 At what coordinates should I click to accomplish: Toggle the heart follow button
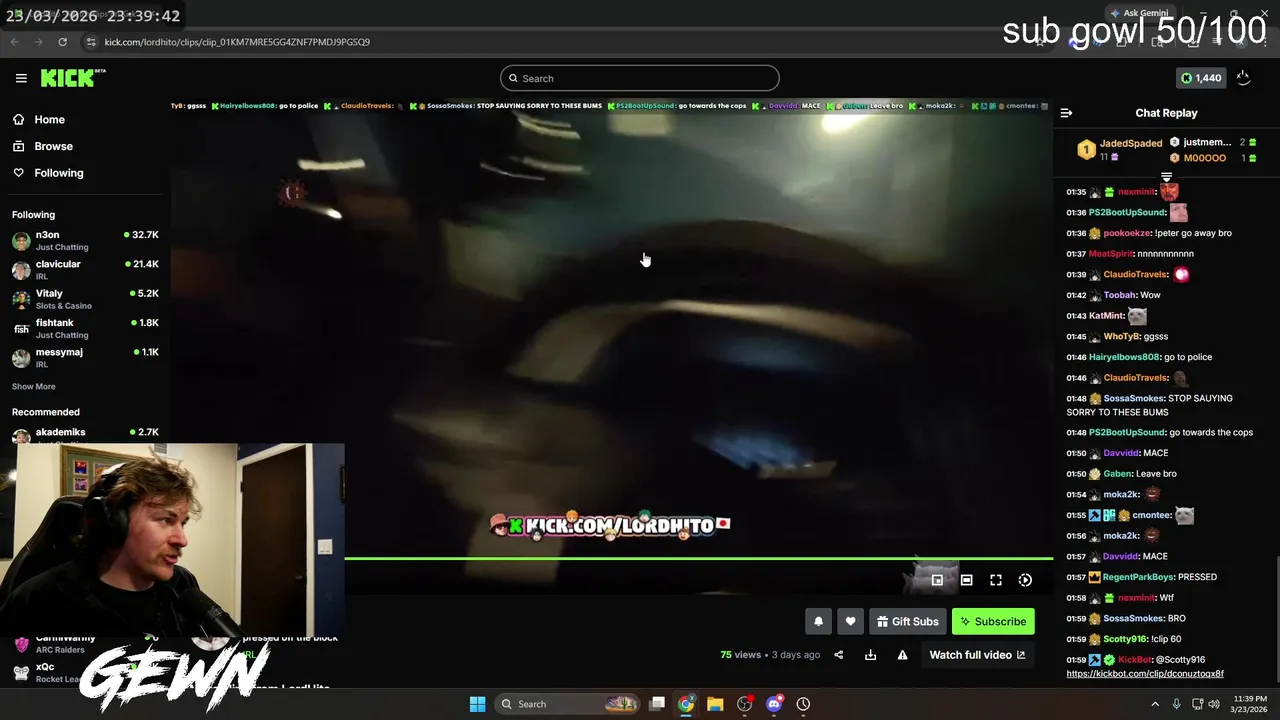(850, 621)
